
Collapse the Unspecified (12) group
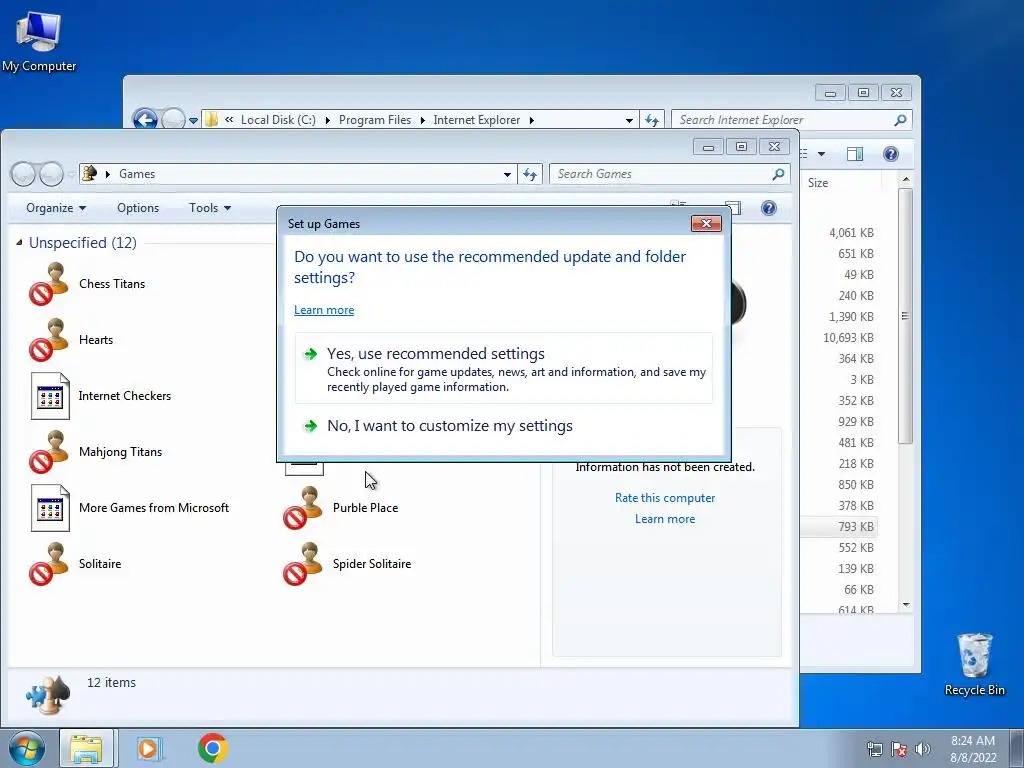pos(18,242)
